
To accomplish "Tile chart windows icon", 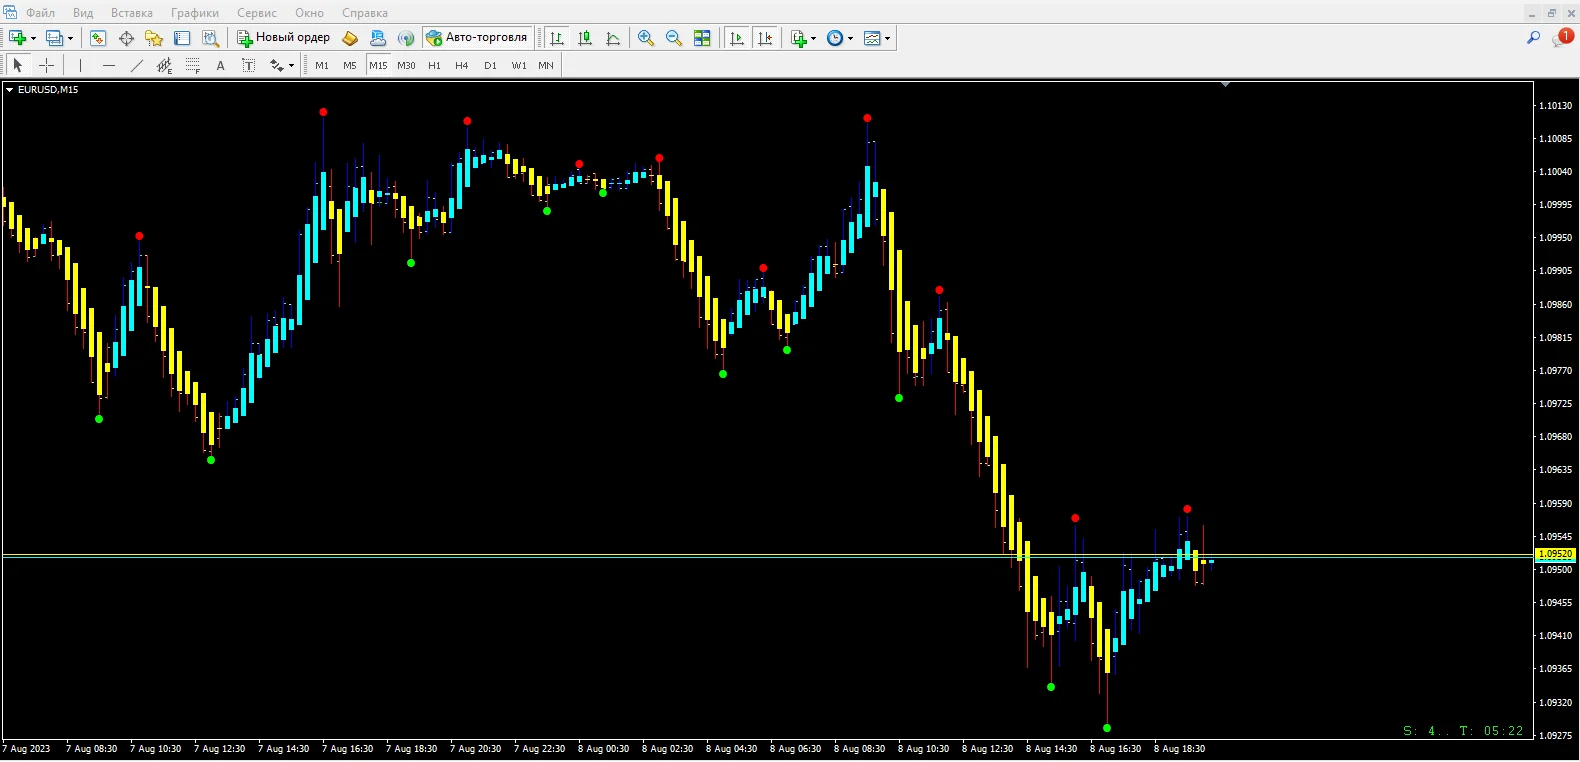I will 702,38.
